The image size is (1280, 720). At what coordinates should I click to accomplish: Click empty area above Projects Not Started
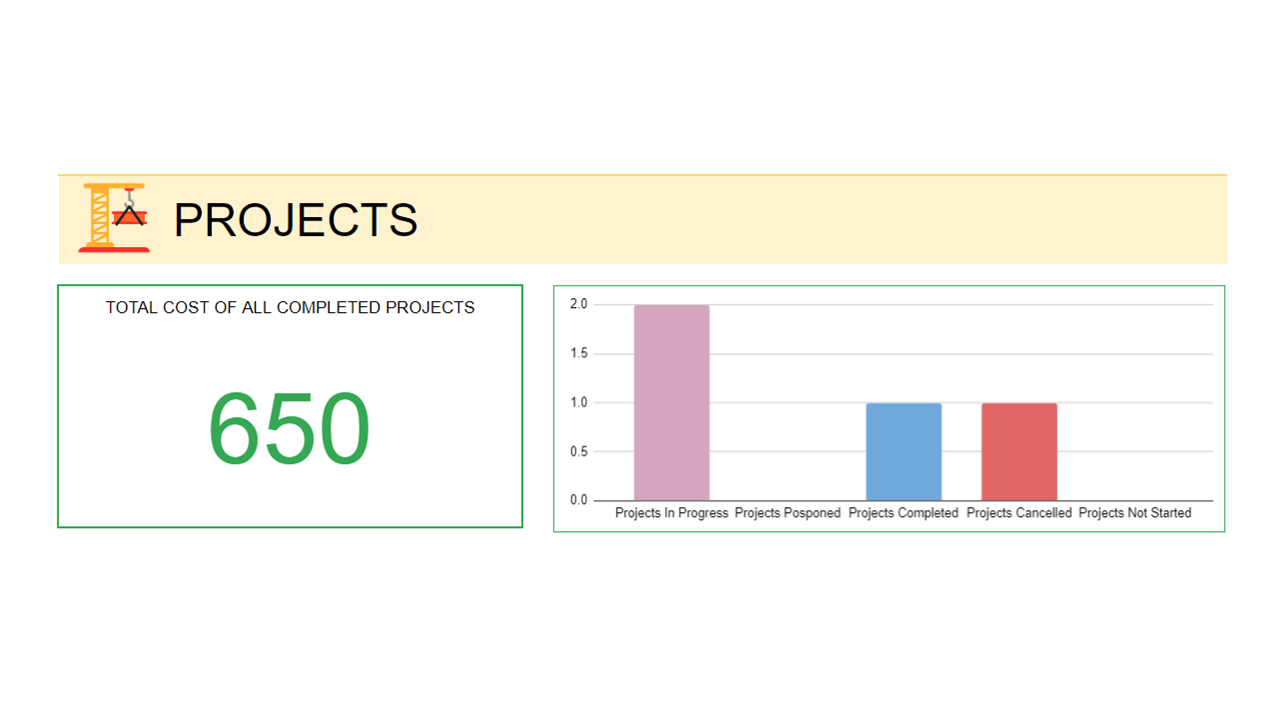pyautogui.click(x=1135, y=403)
